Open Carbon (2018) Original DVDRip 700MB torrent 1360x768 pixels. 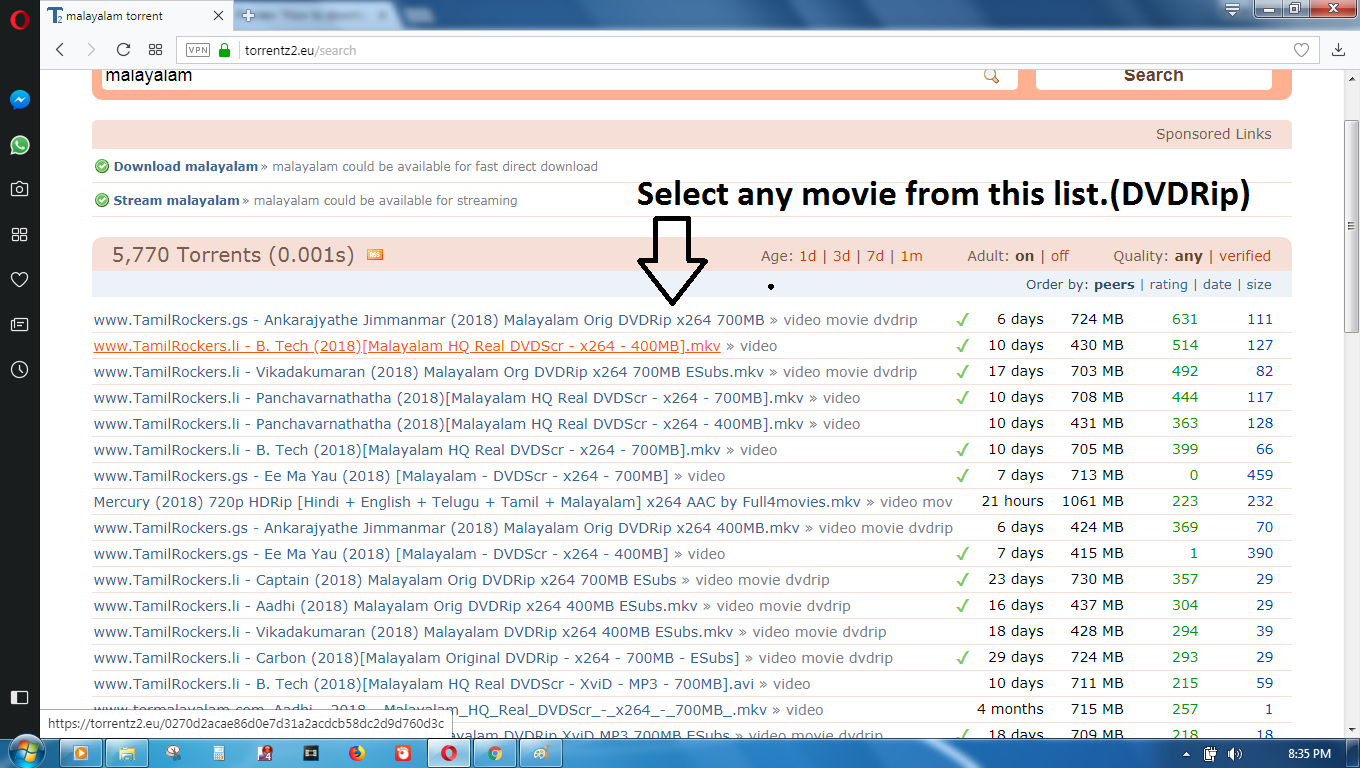coord(417,658)
